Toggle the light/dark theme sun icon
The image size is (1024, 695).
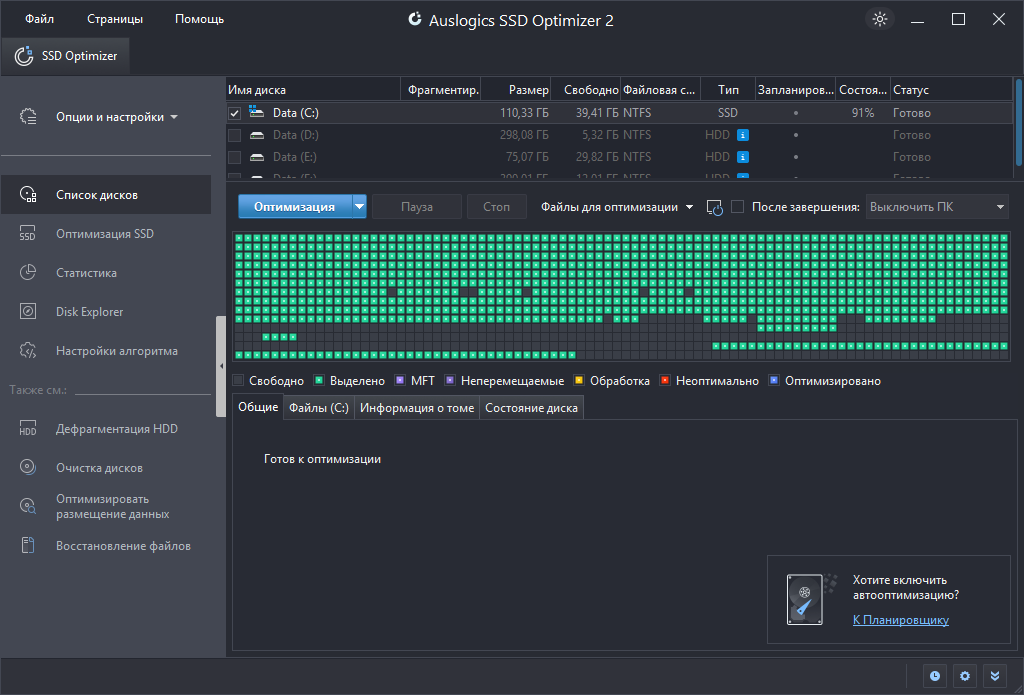pyautogui.click(x=880, y=19)
